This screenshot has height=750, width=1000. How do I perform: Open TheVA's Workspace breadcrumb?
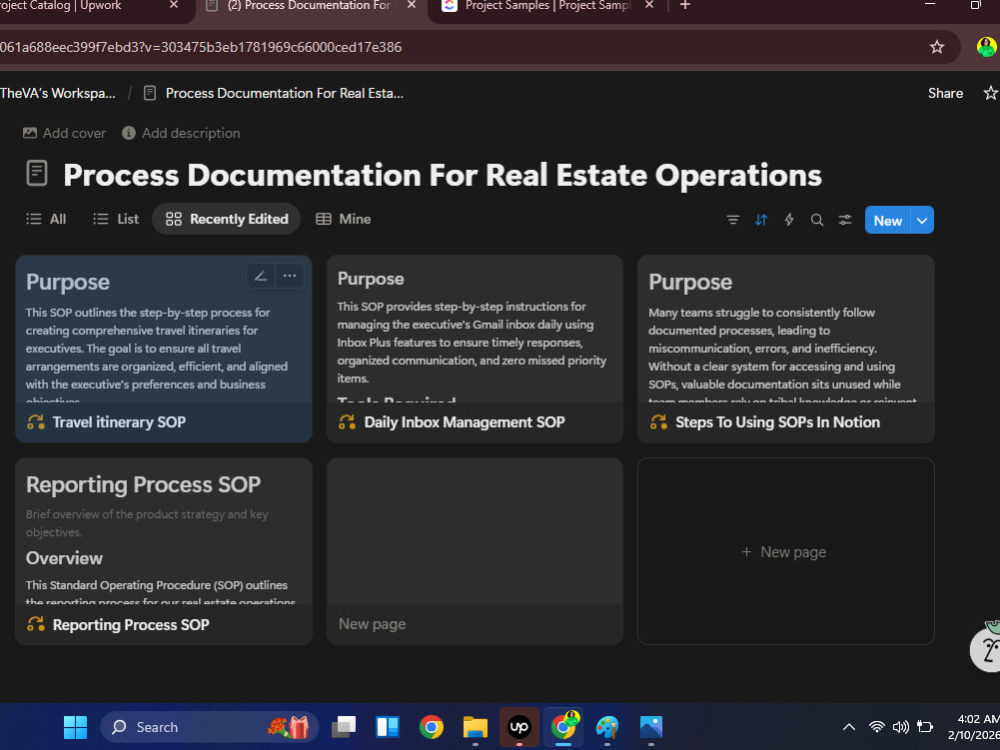[x=58, y=93]
